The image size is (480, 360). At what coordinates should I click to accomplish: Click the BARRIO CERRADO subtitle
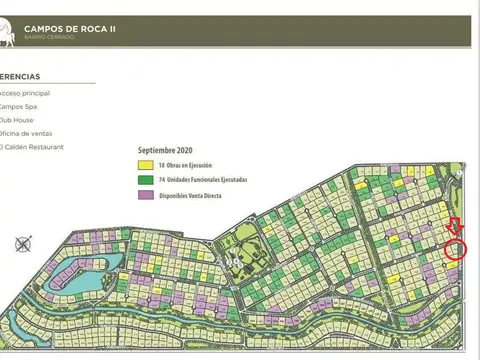coord(49,37)
